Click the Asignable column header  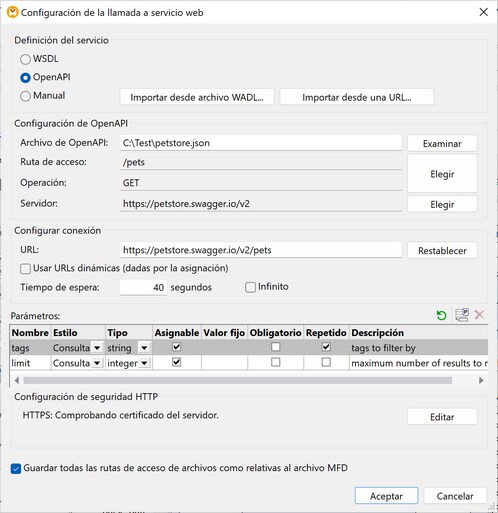click(x=177, y=333)
